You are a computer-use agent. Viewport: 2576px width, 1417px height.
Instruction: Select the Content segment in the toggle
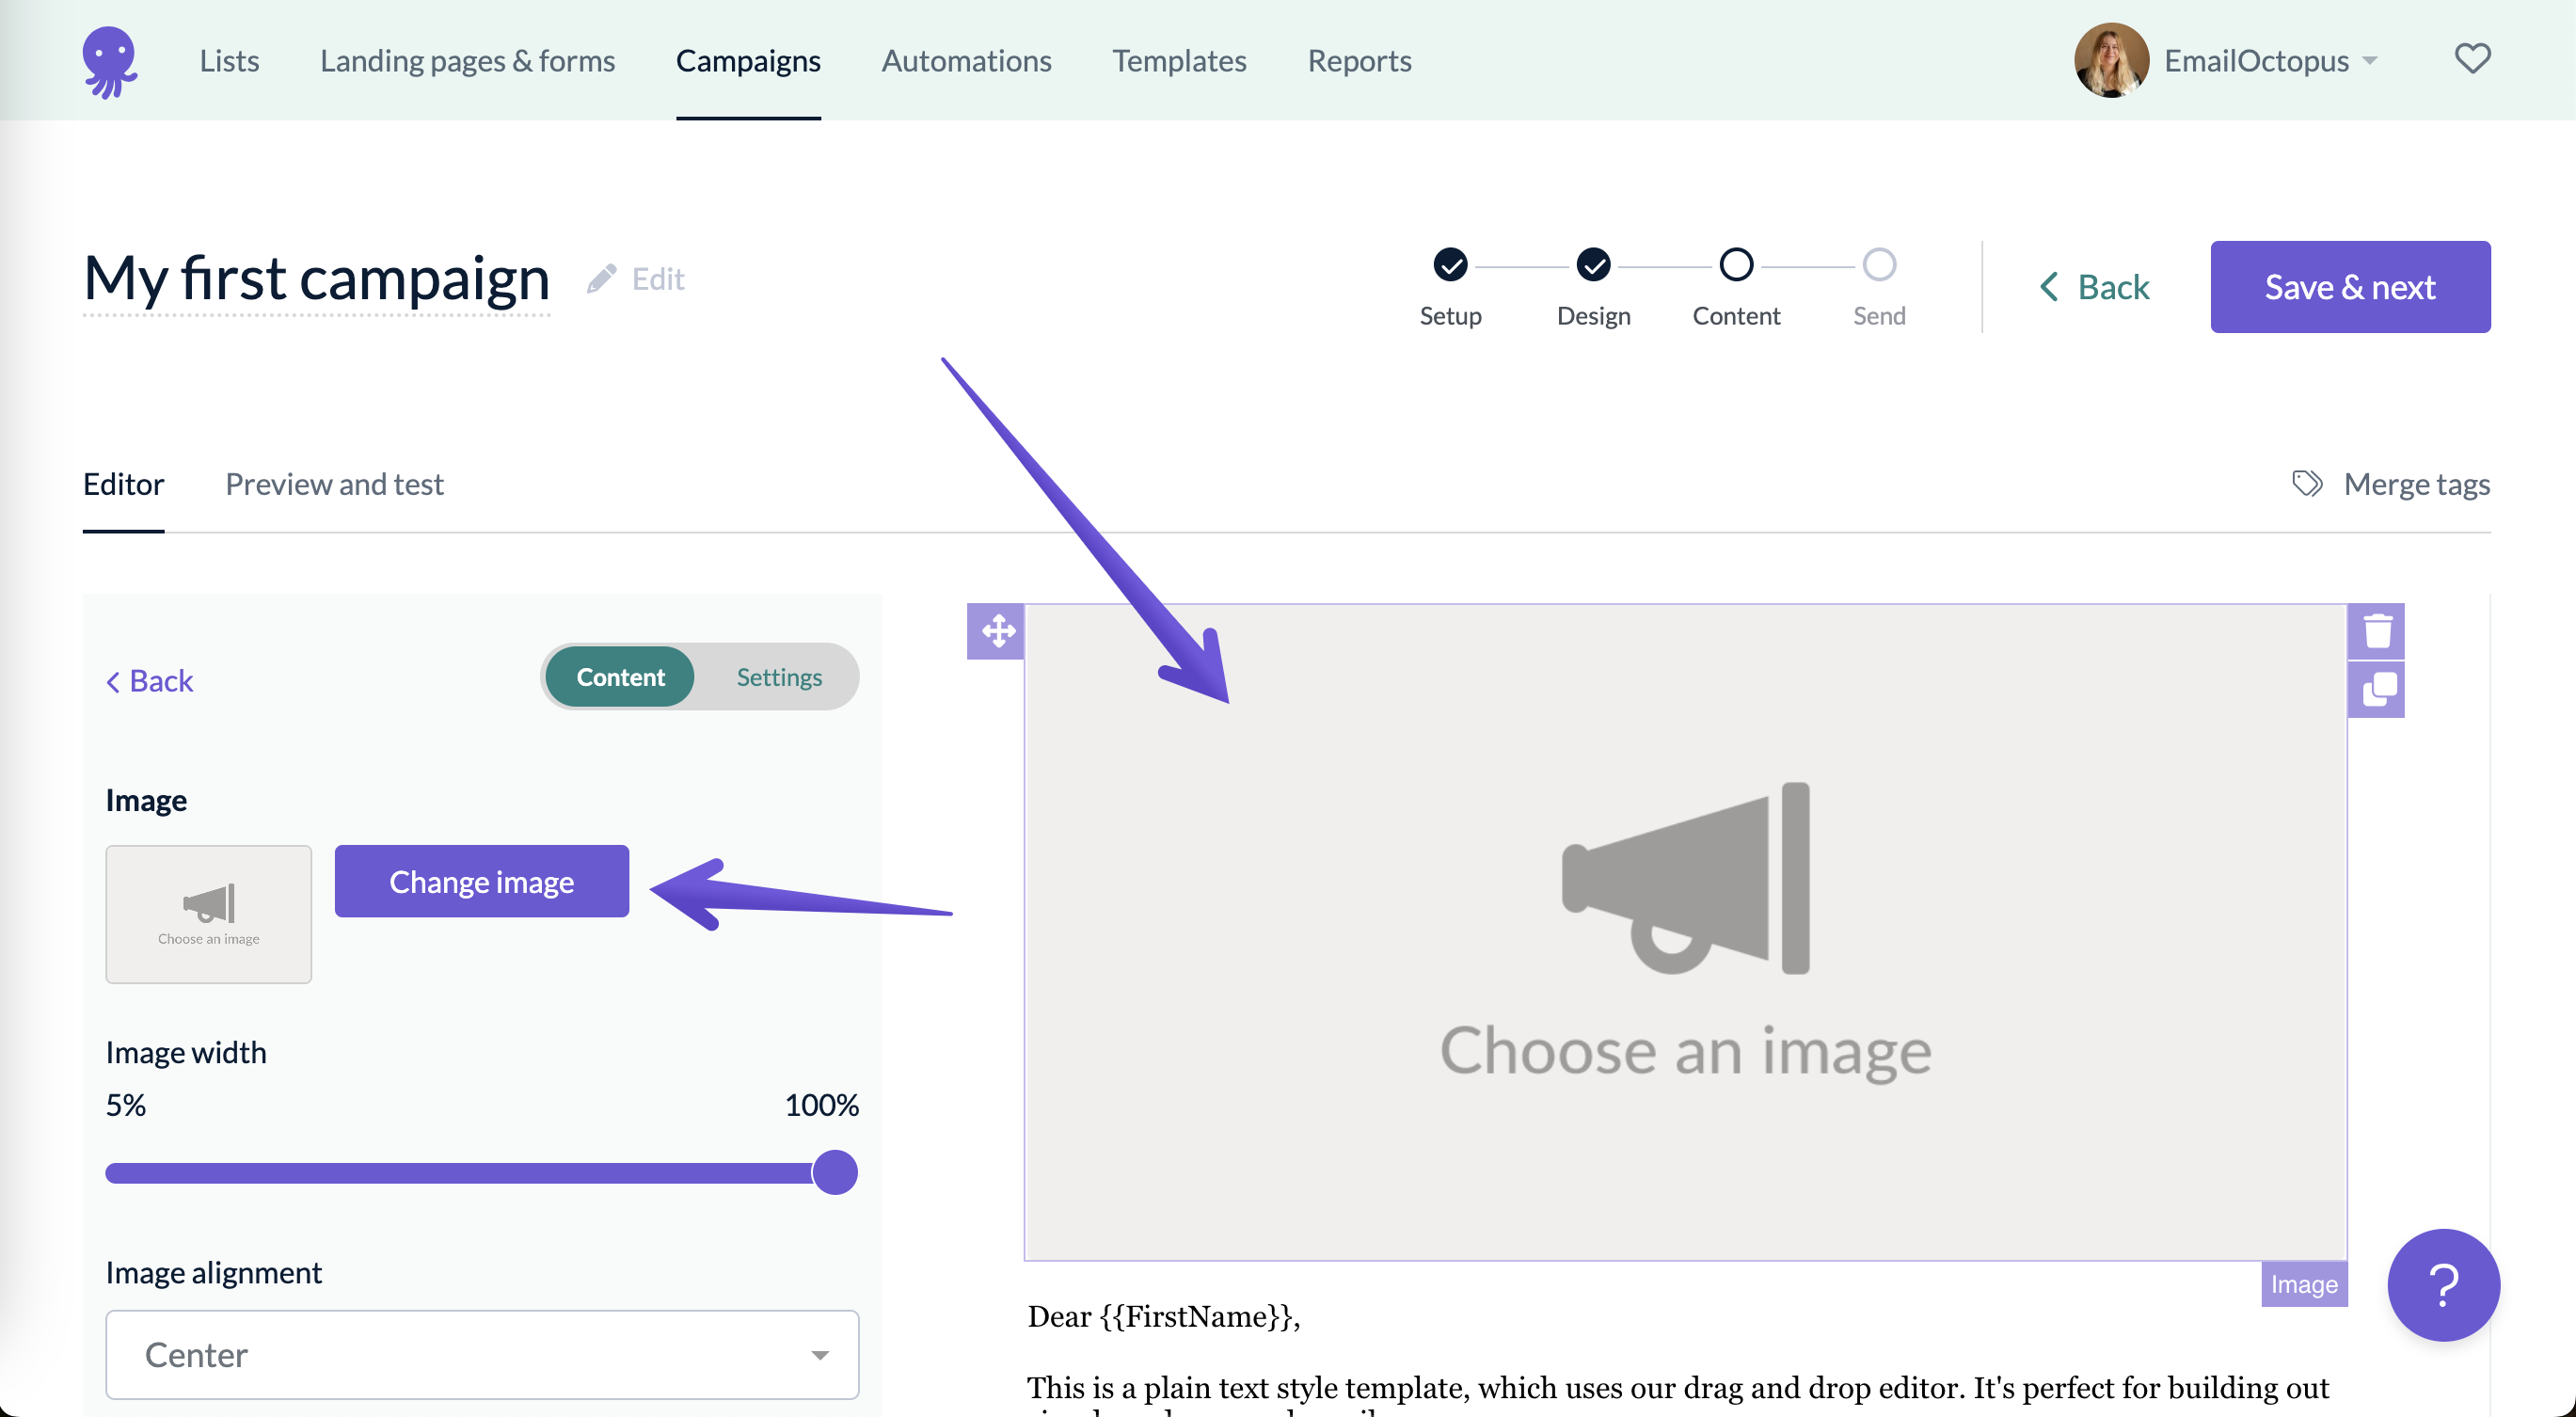[618, 676]
